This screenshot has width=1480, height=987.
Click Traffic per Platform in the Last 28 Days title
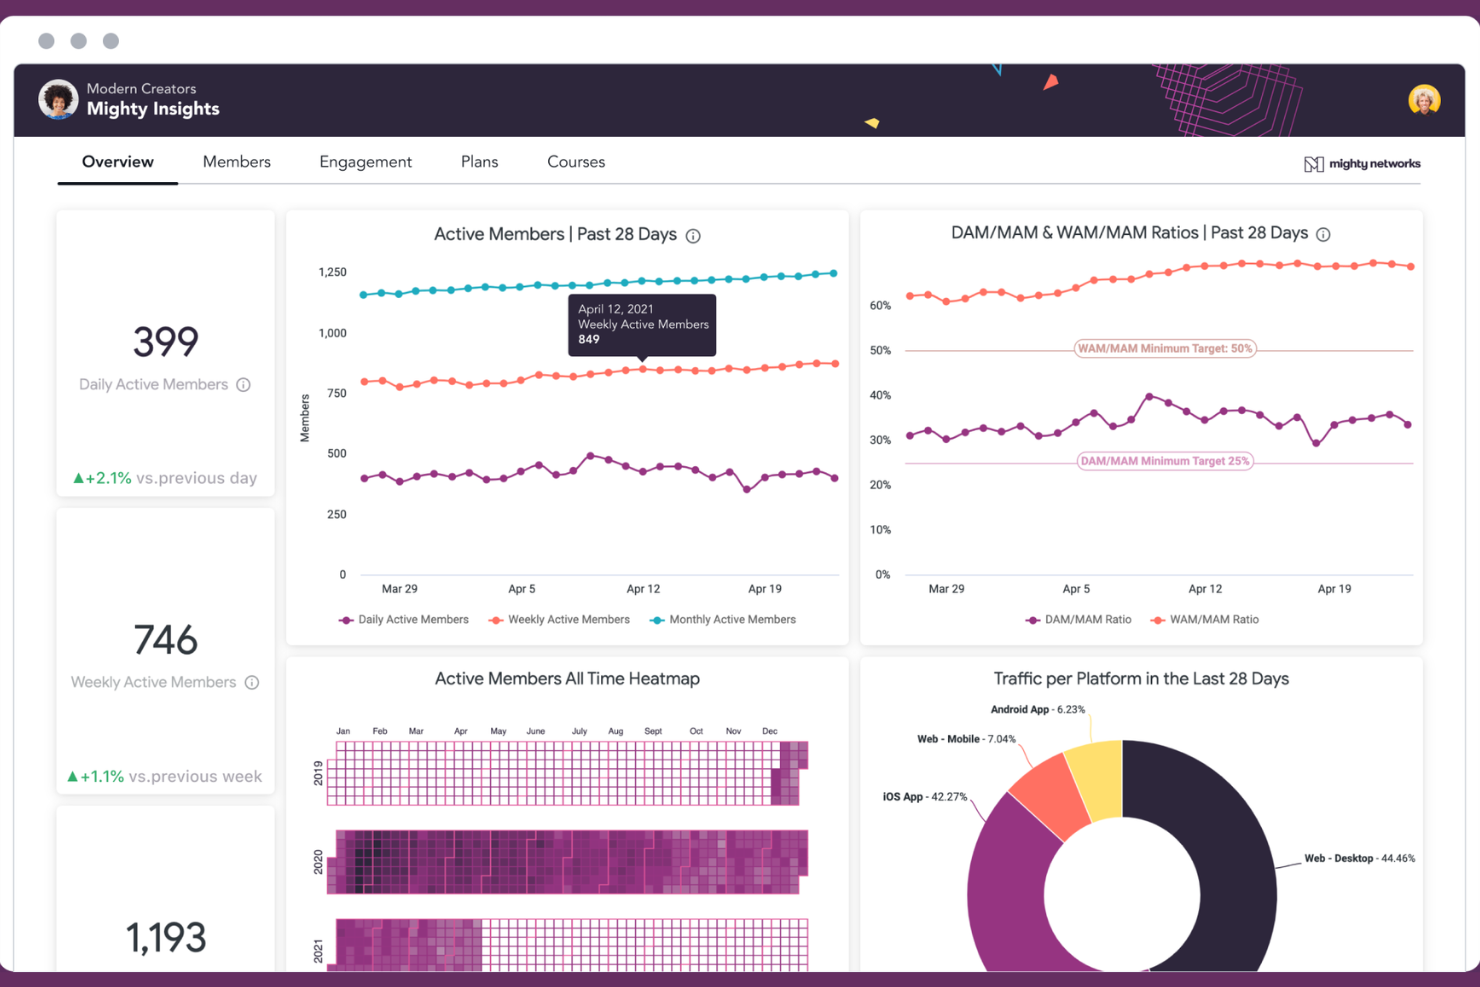pos(1141,679)
